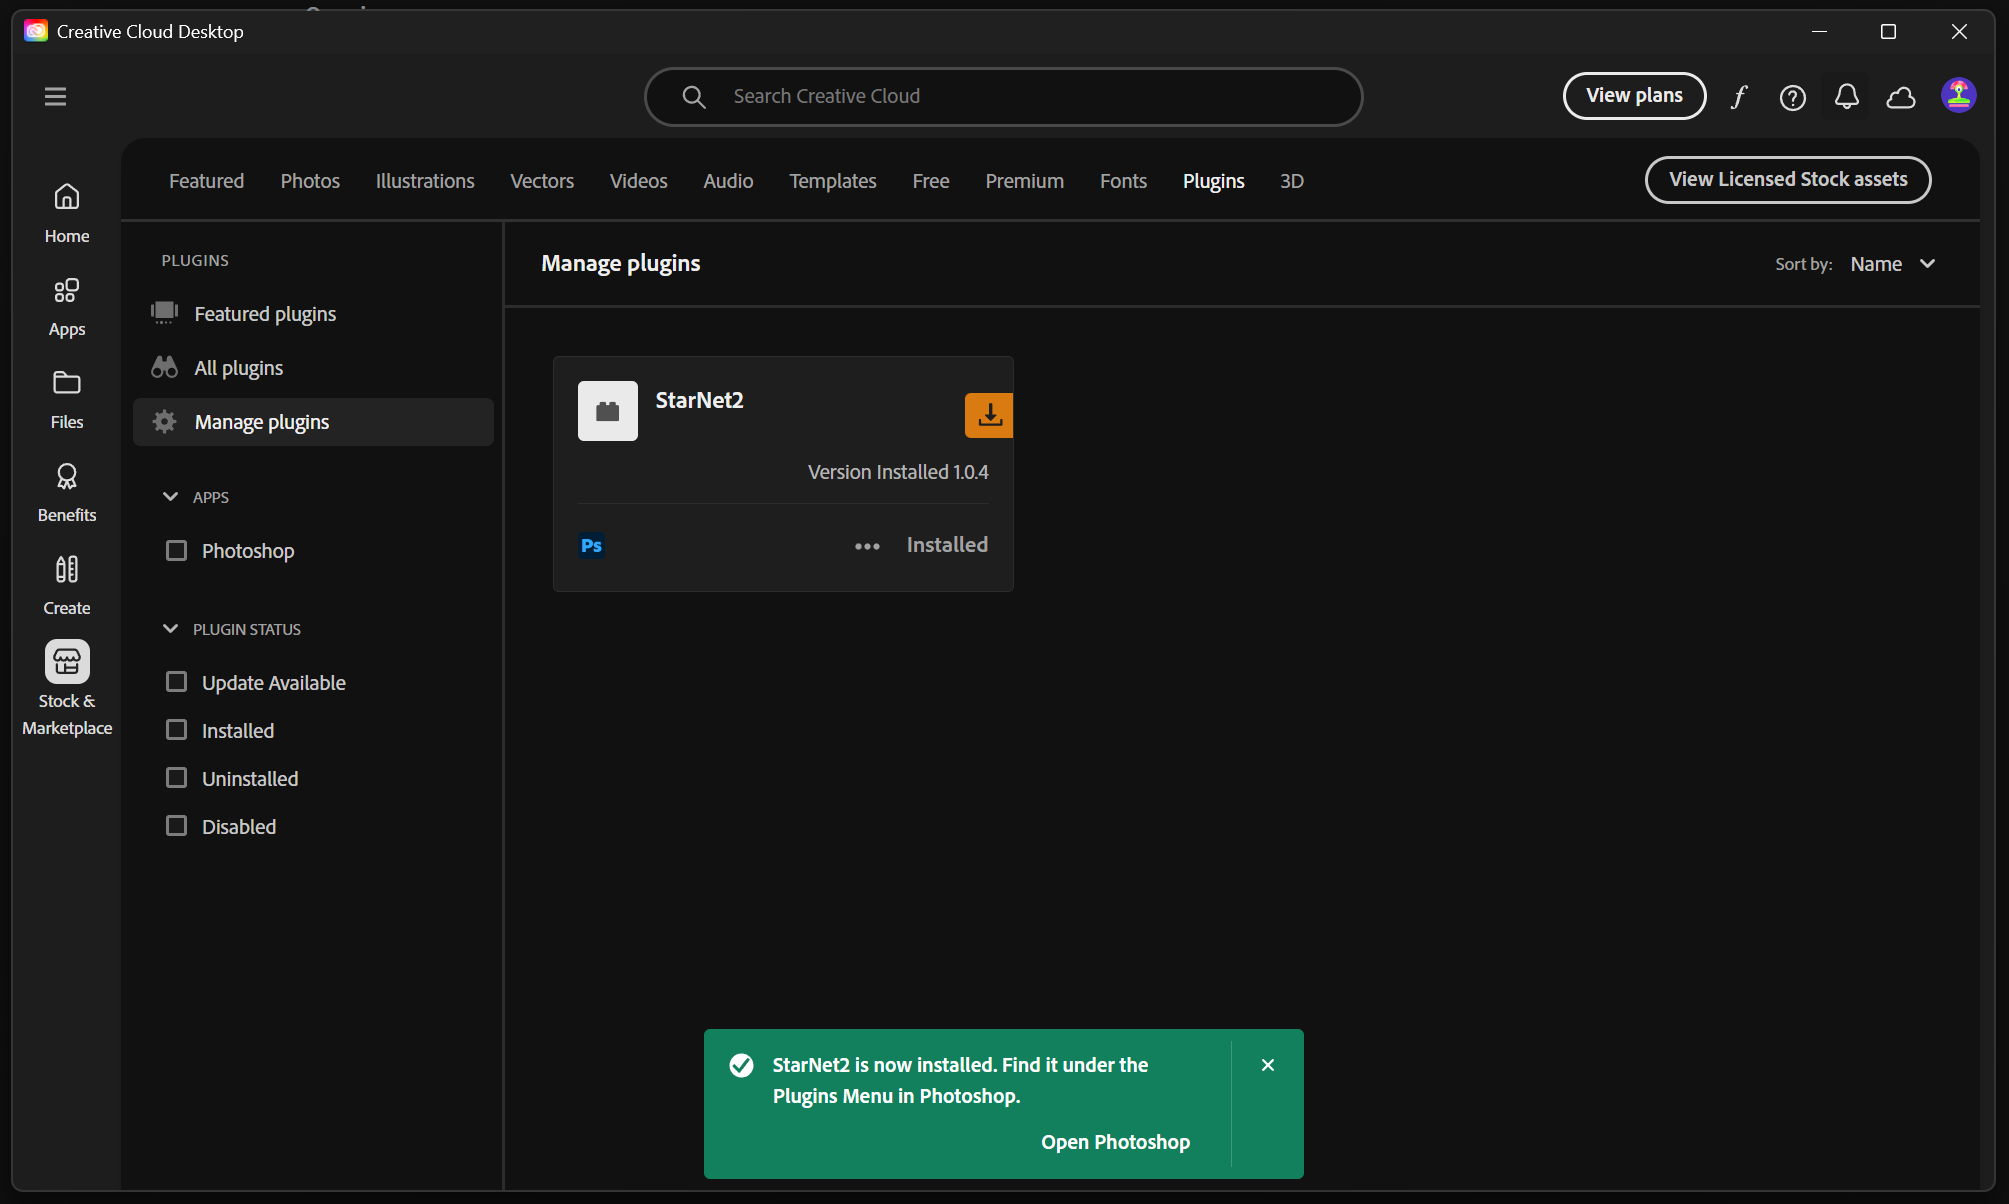Screen dimensions: 2009x1204
Task: Open the Help question mark icon
Action: click(1793, 97)
